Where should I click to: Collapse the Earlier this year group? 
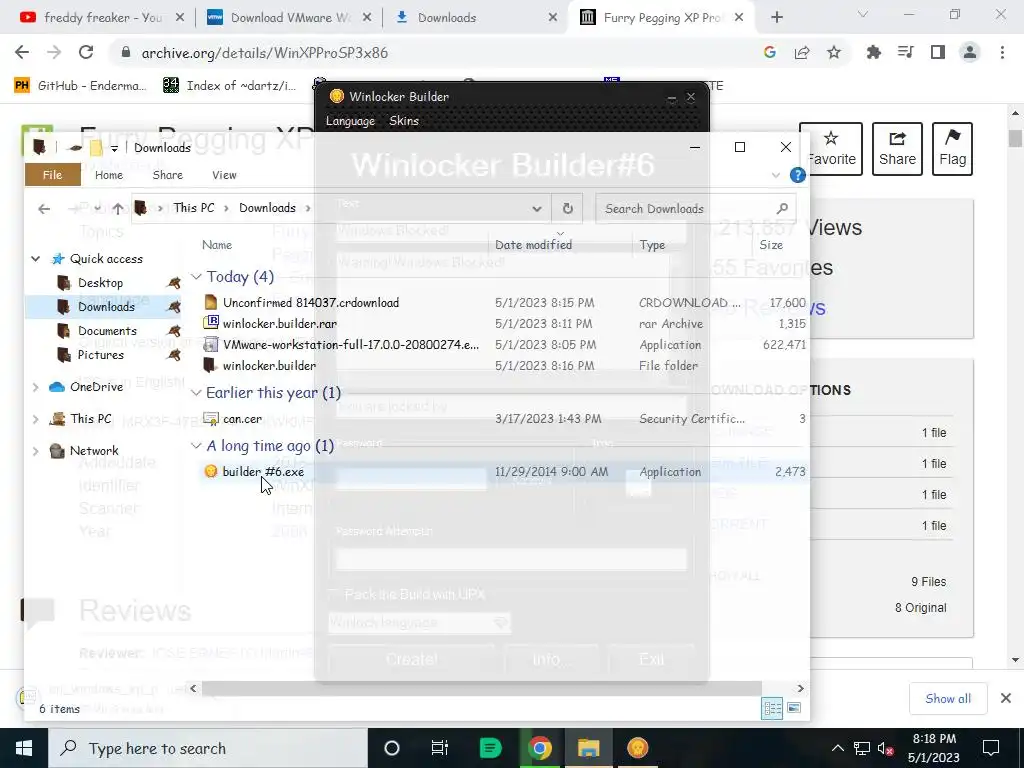point(196,393)
